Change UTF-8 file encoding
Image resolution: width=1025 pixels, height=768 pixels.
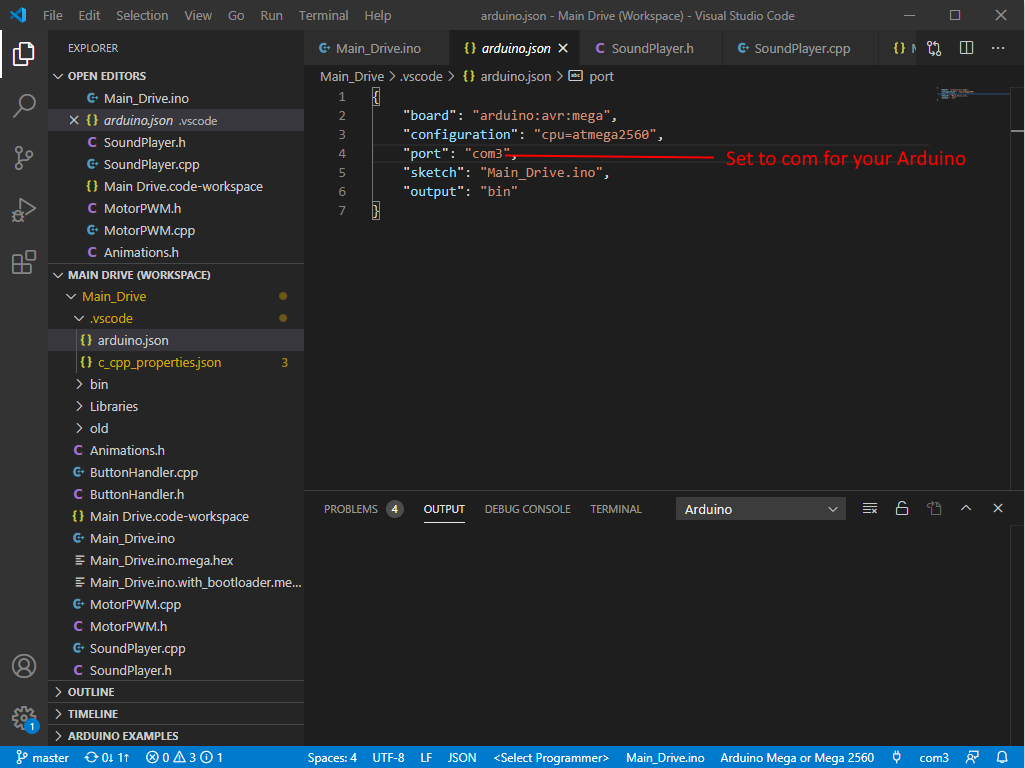tap(388, 758)
